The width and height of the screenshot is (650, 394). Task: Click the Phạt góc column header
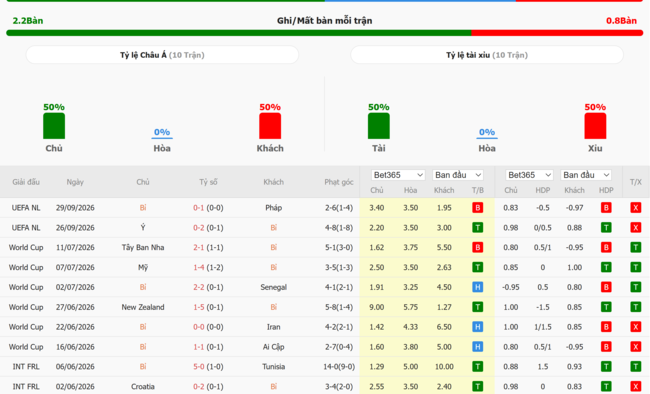point(339,182)
